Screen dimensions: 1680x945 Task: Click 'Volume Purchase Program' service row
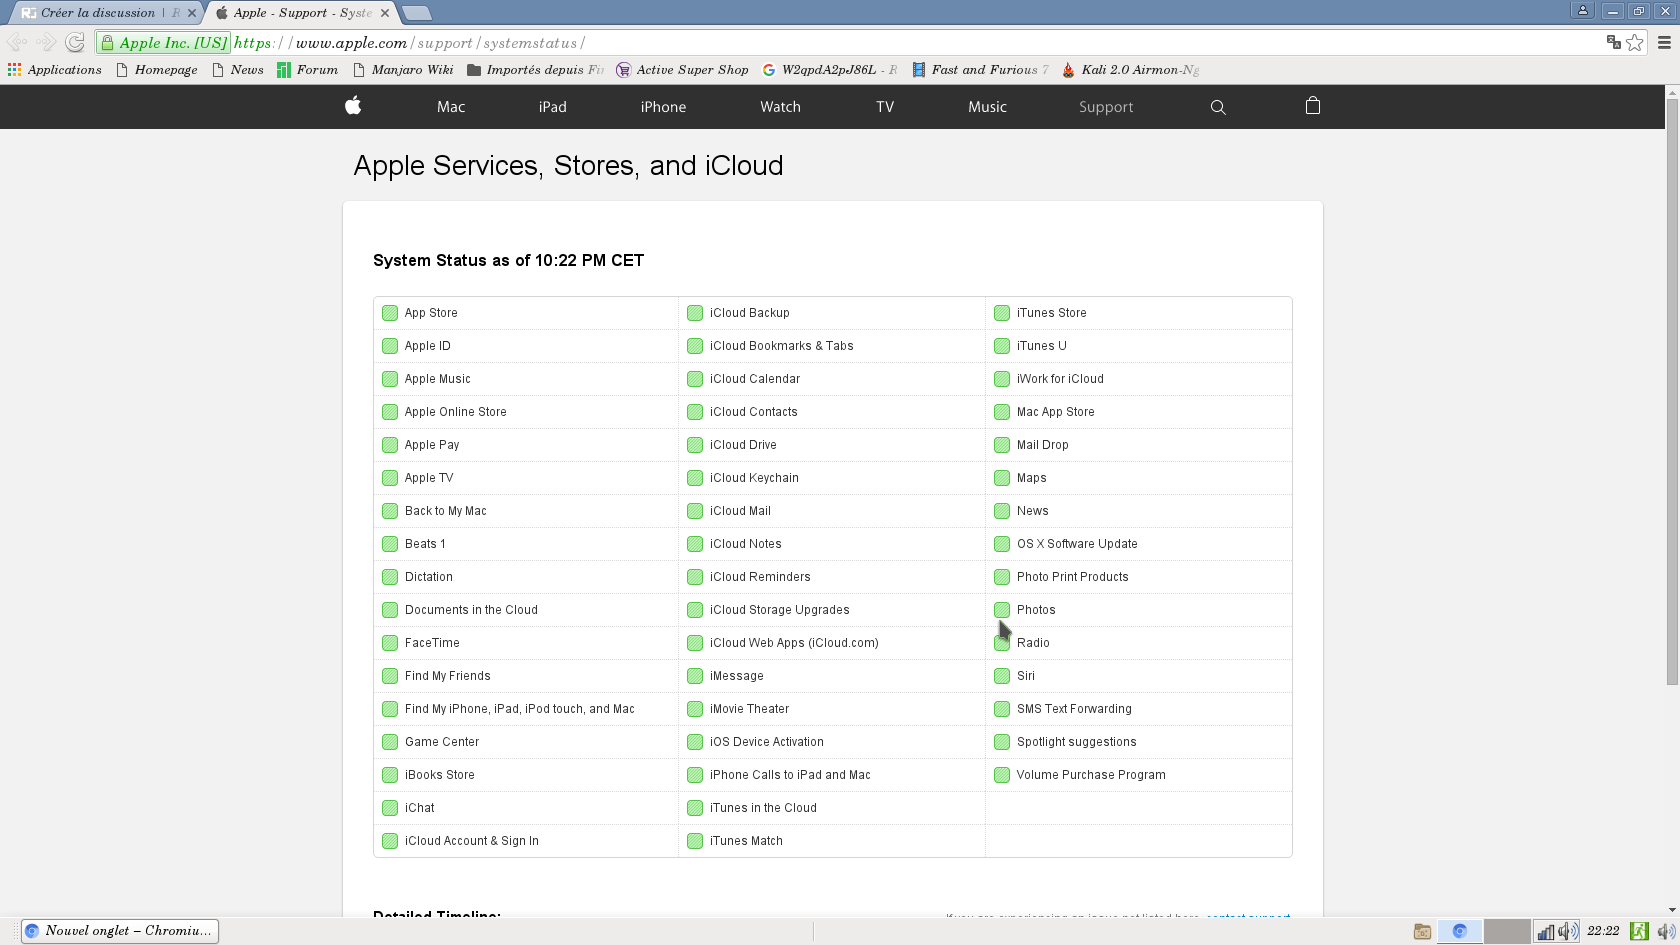pyautogui.click(x=1139, y=775)
